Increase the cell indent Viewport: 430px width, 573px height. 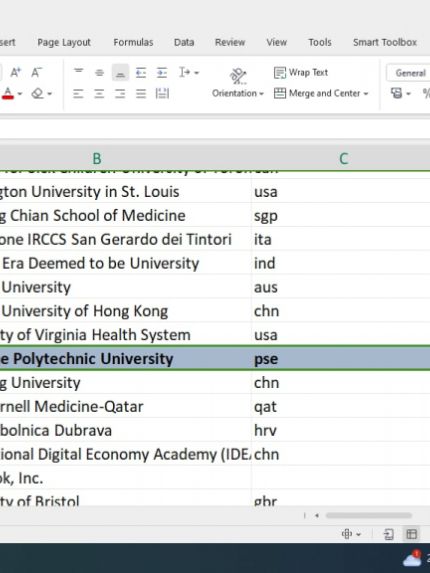[162, 72]
